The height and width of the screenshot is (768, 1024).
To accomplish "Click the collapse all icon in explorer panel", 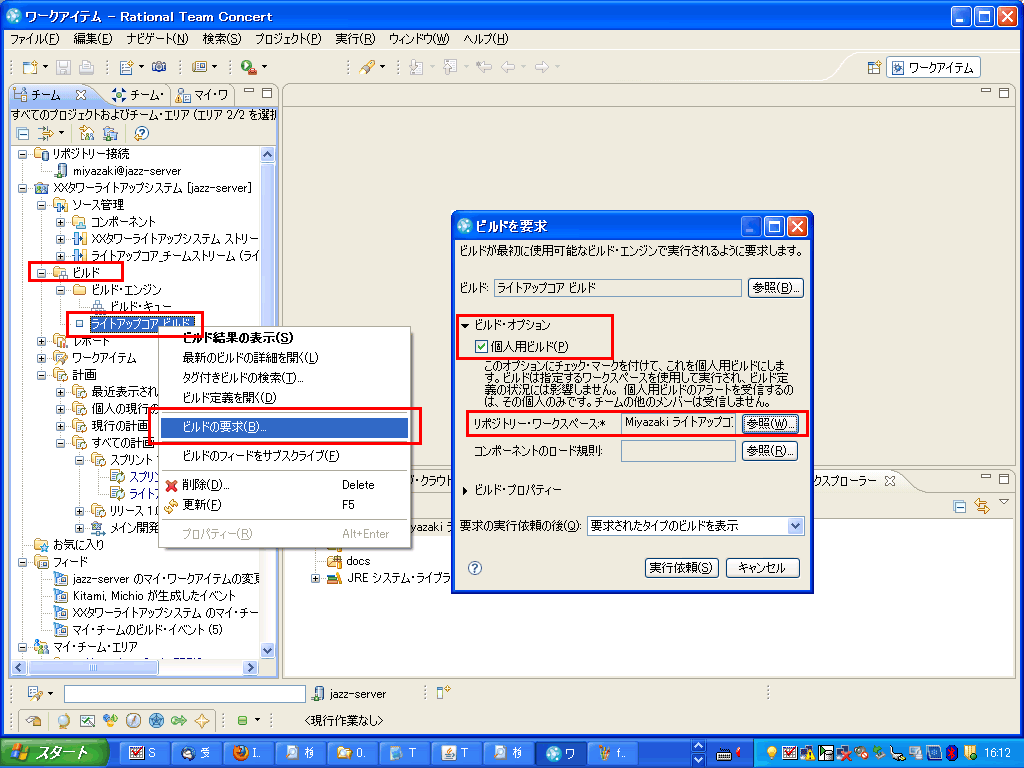I will [x=959, y=506].
